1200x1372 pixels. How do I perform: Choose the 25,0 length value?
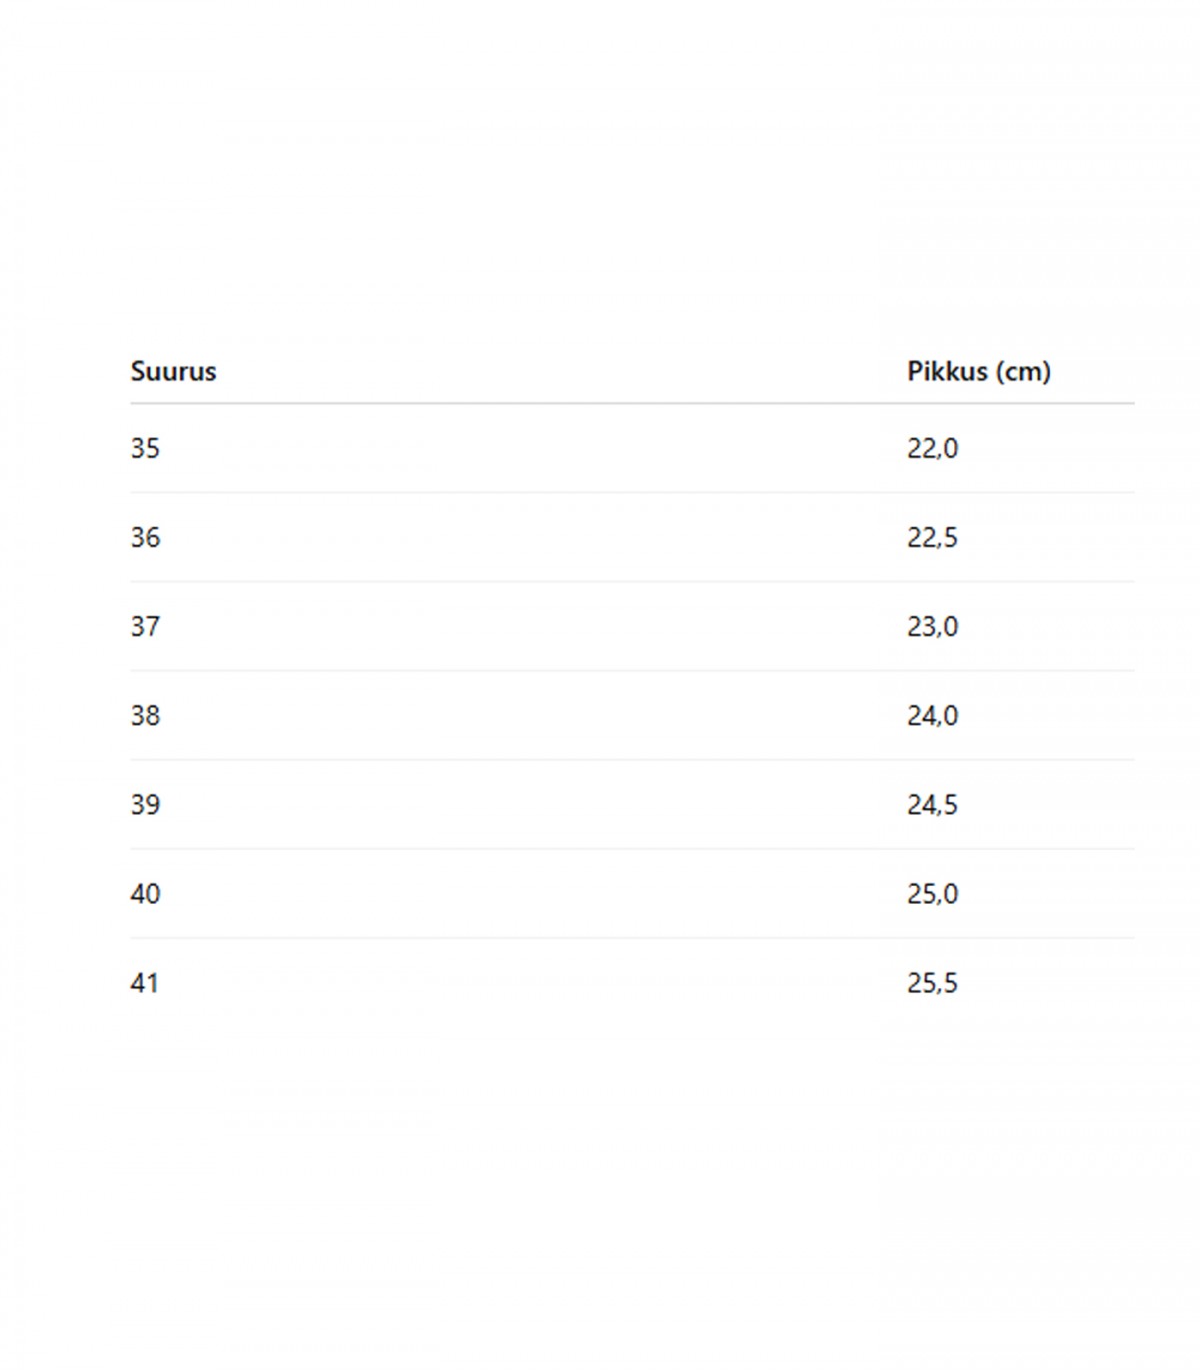932,893
